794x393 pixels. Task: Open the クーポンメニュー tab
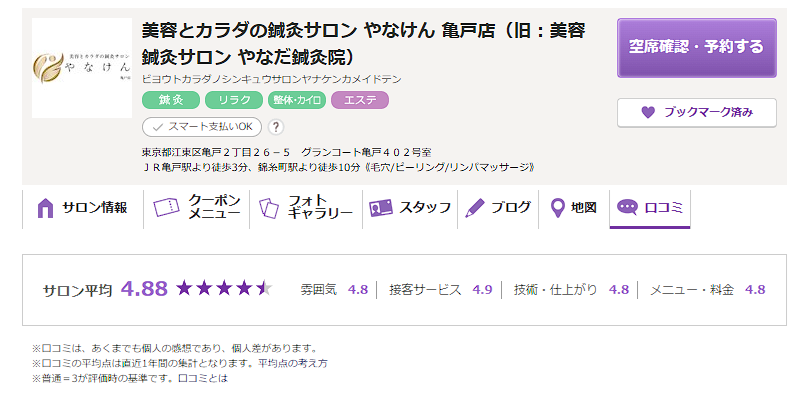pyautogui.click(x=196, y=208)
